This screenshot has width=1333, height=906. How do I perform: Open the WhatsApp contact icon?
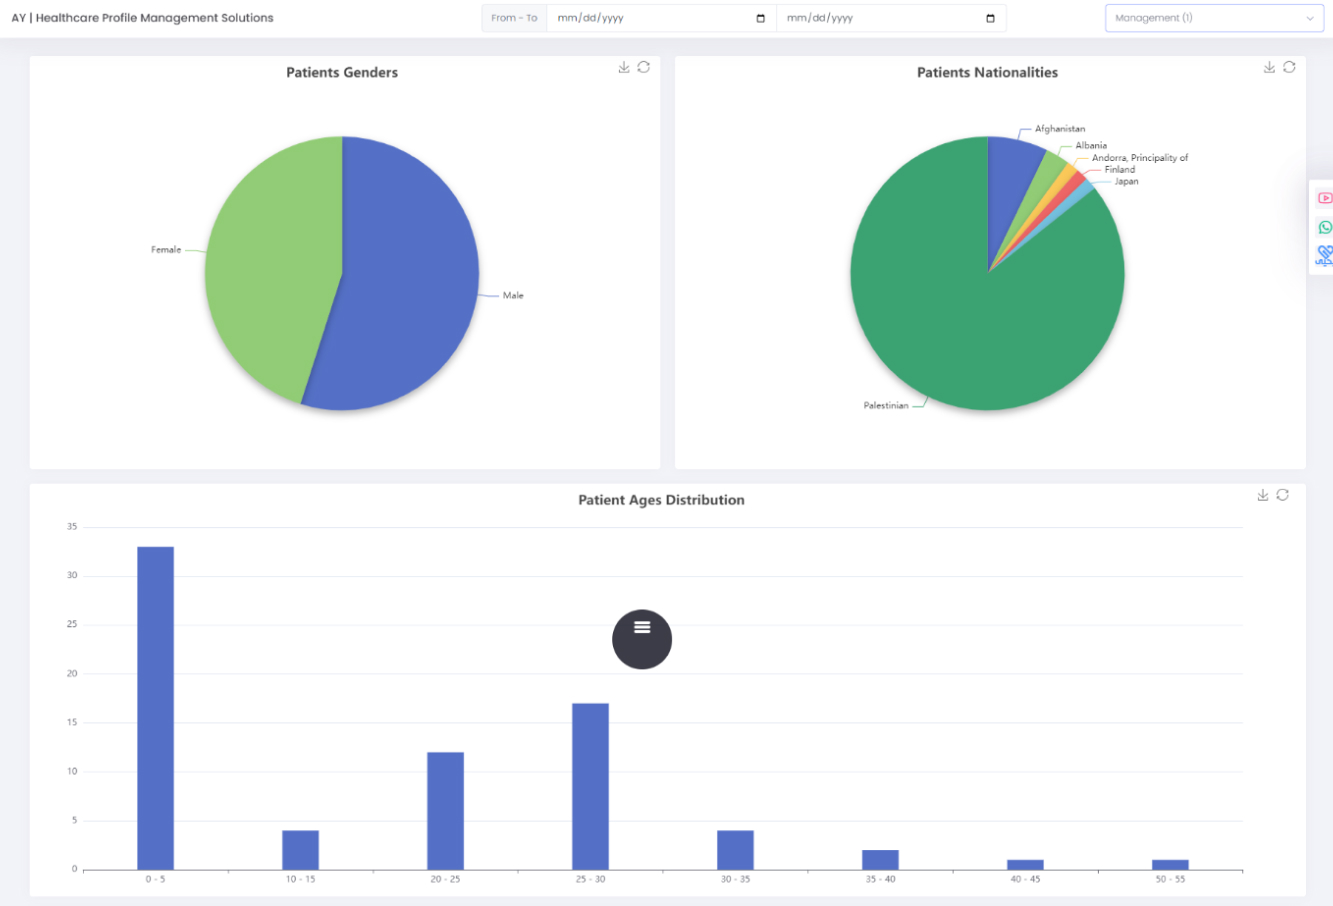click(x=1325, y=227)
